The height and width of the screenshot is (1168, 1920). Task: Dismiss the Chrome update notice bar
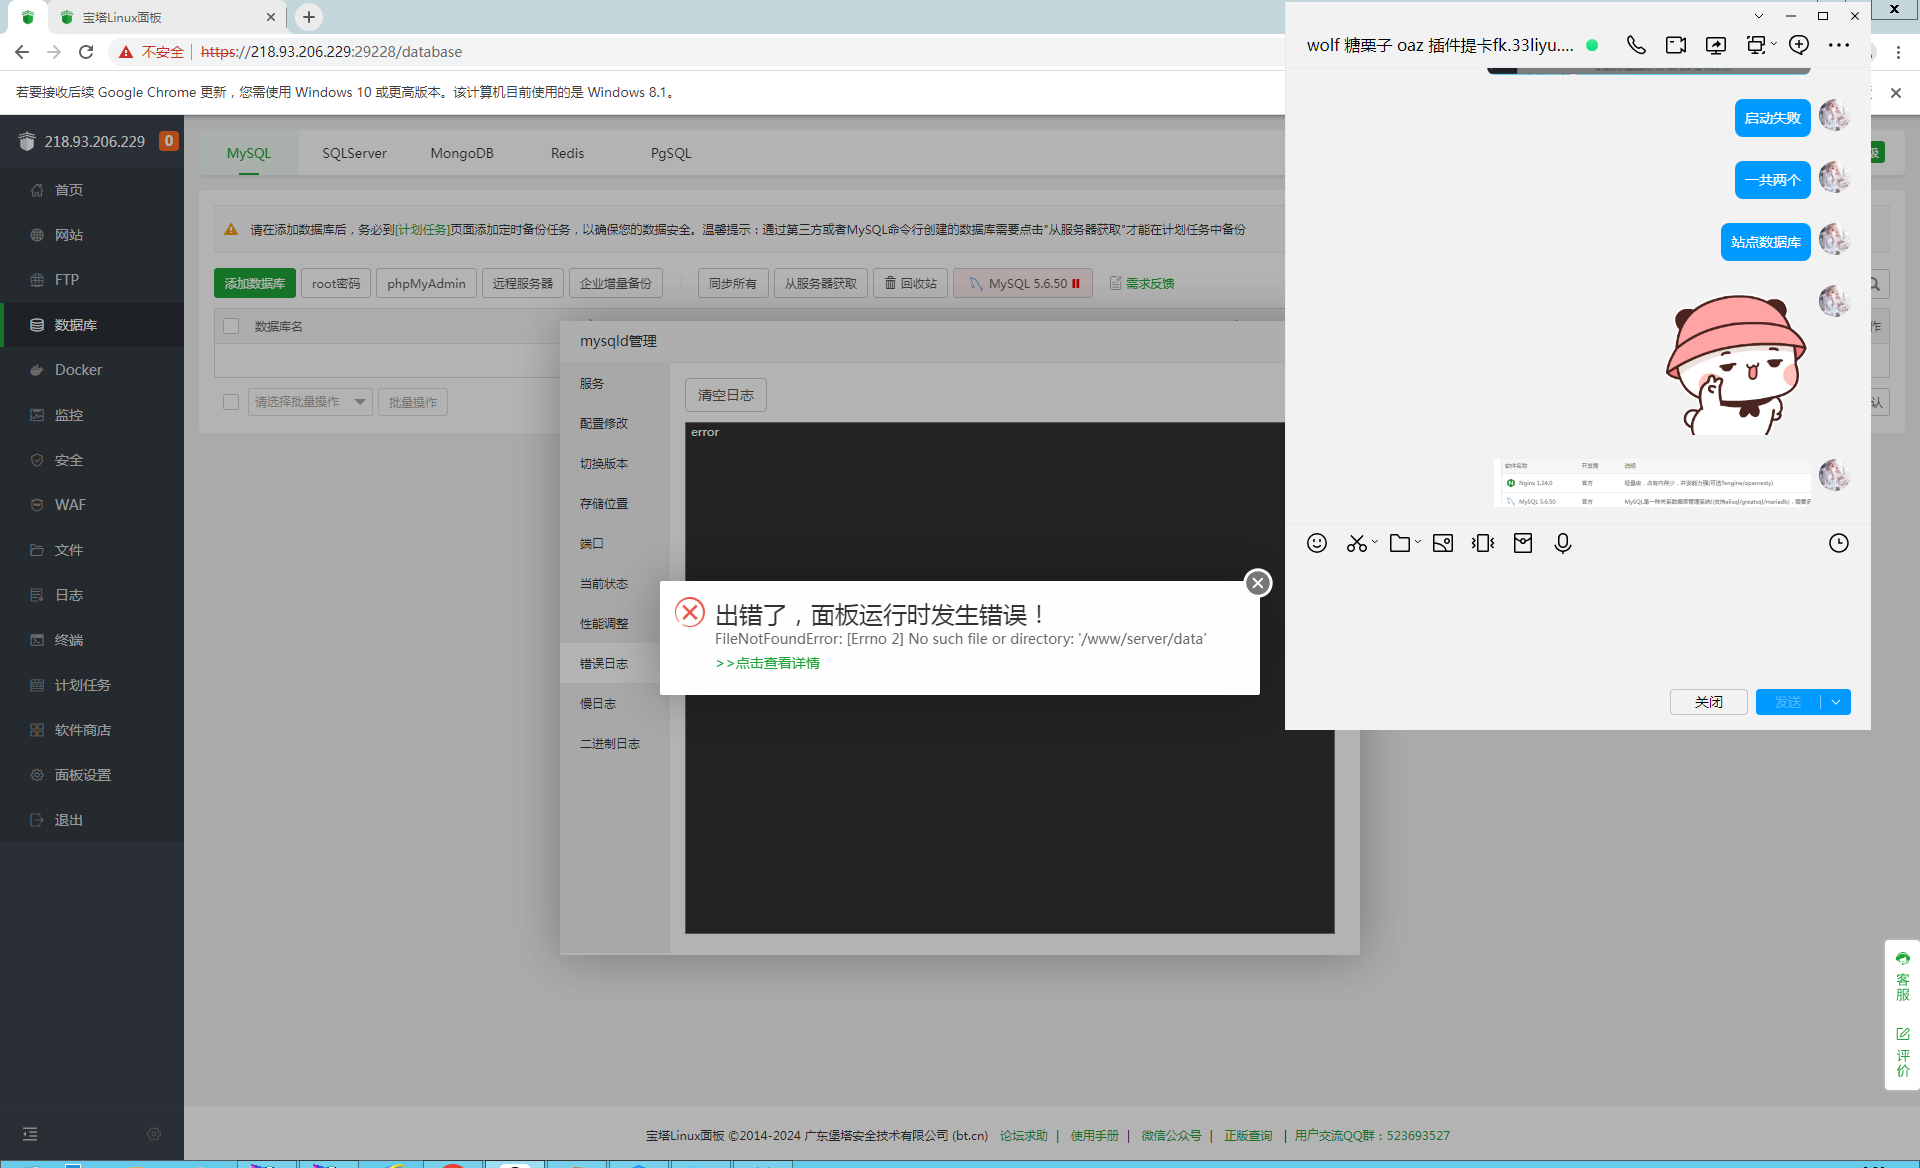click(1896, 92)
